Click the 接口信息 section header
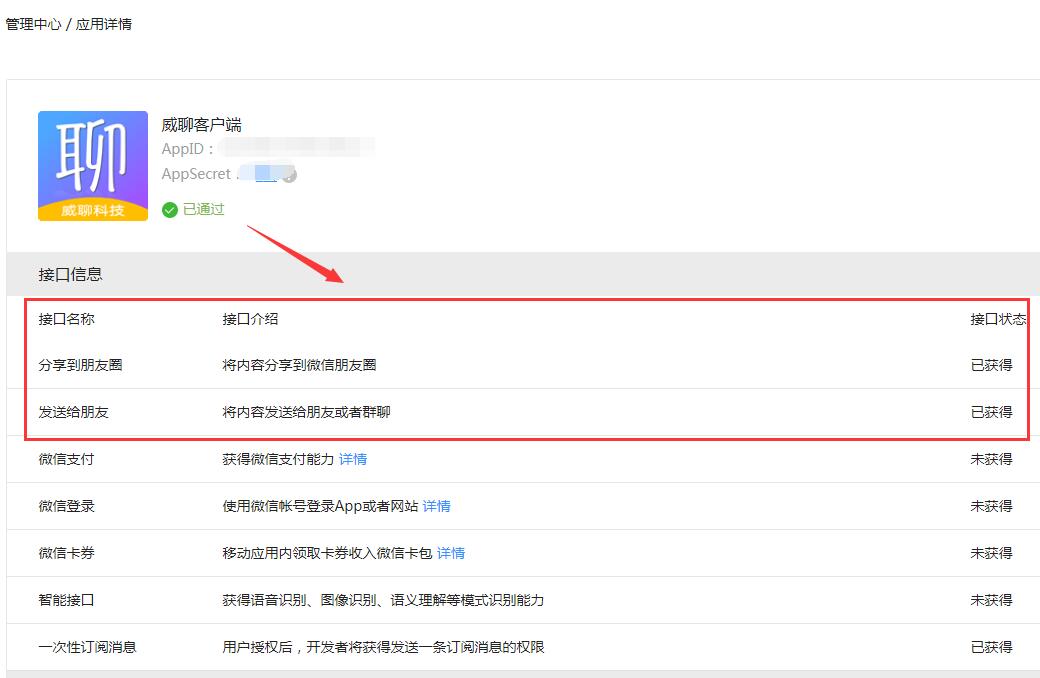This screenshot has width=1040, height=678. (x=70, y=275)
